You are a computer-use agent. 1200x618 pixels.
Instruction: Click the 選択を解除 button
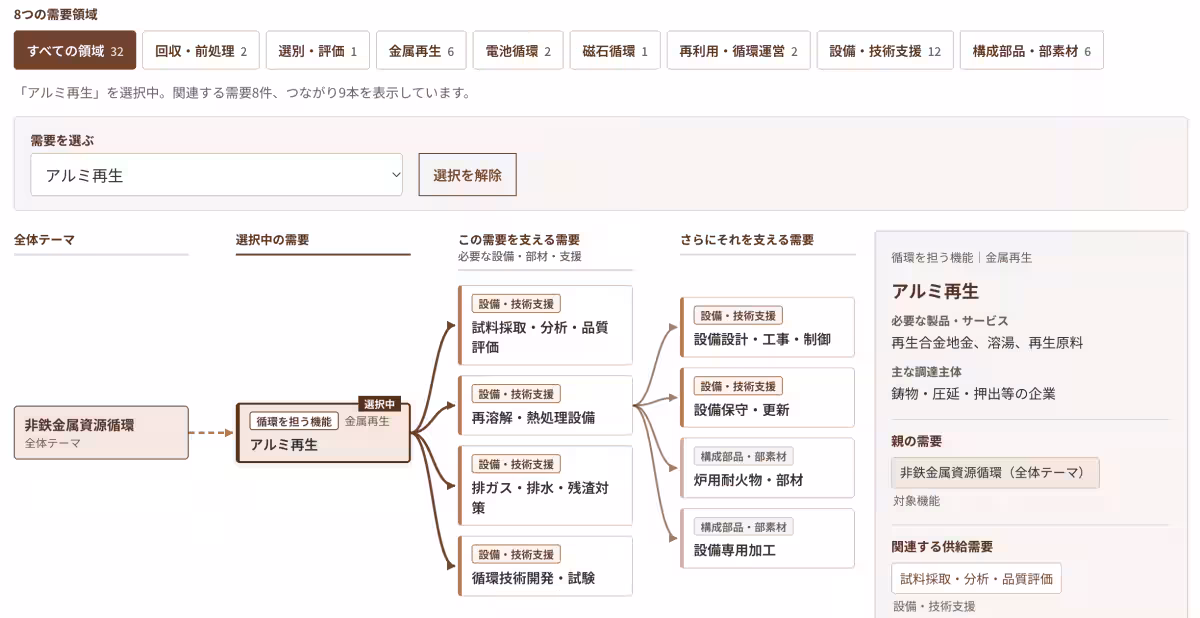[x=467, y=175]
